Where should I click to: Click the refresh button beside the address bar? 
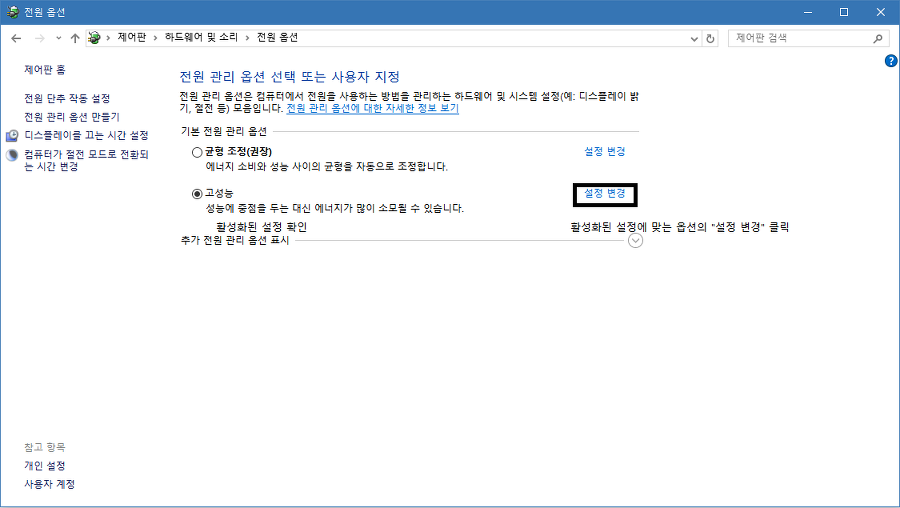tap(711, 38)
